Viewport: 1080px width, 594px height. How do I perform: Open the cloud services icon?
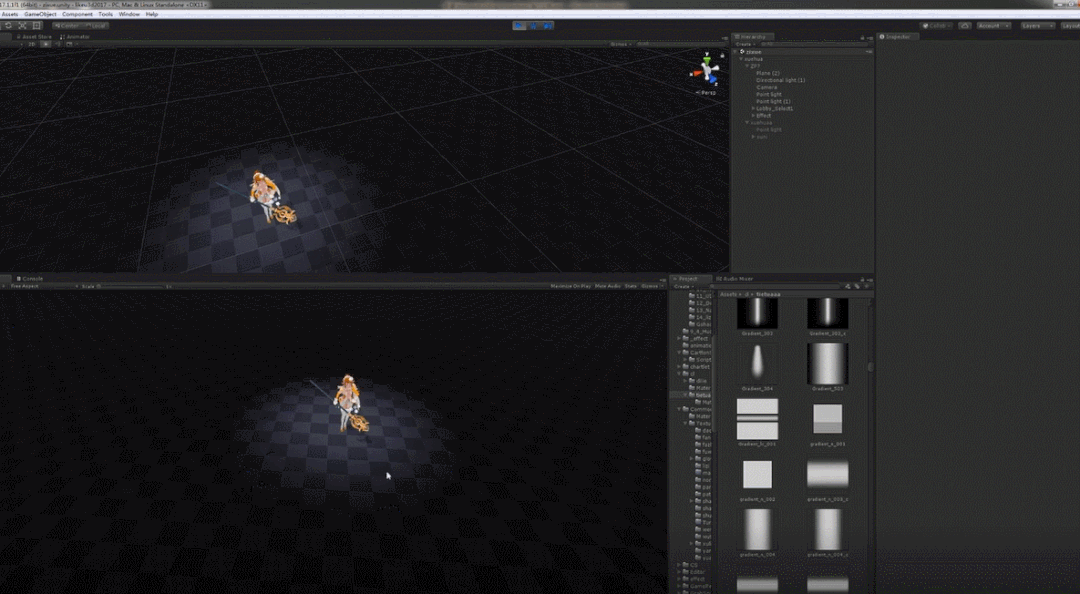965,25
